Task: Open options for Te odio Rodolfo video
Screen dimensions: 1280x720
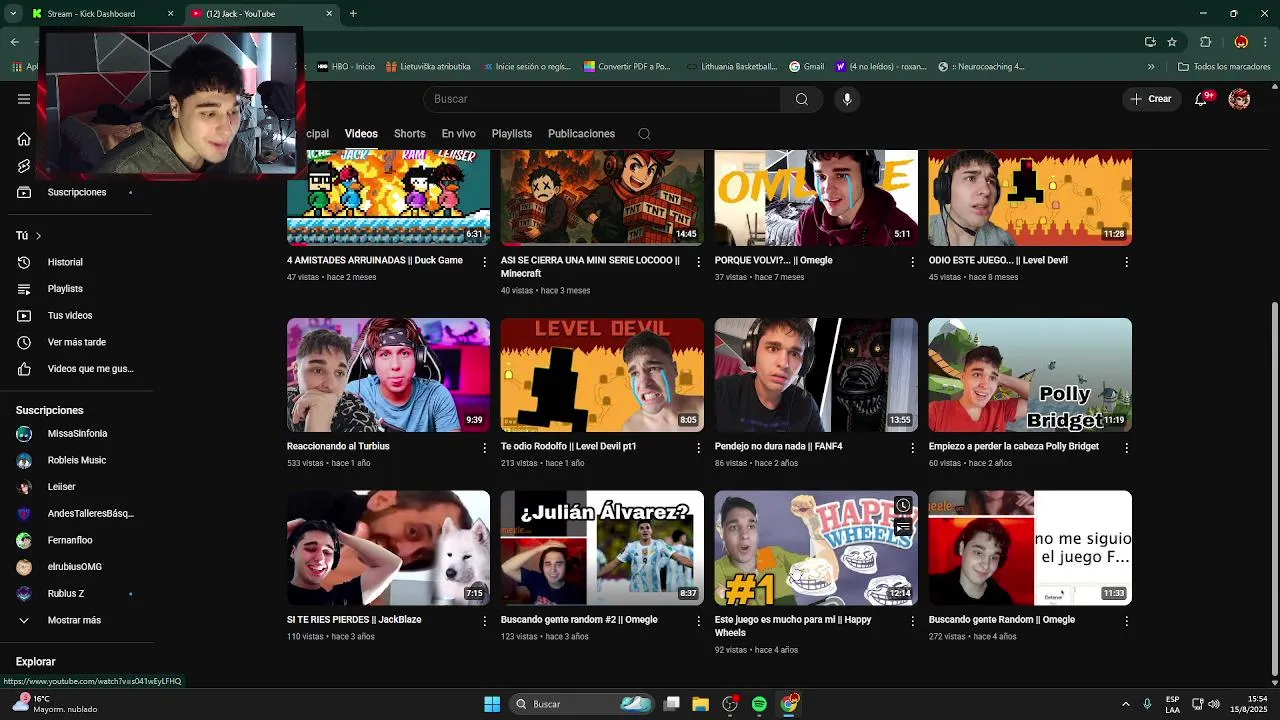Action: (x=699, y=448)
